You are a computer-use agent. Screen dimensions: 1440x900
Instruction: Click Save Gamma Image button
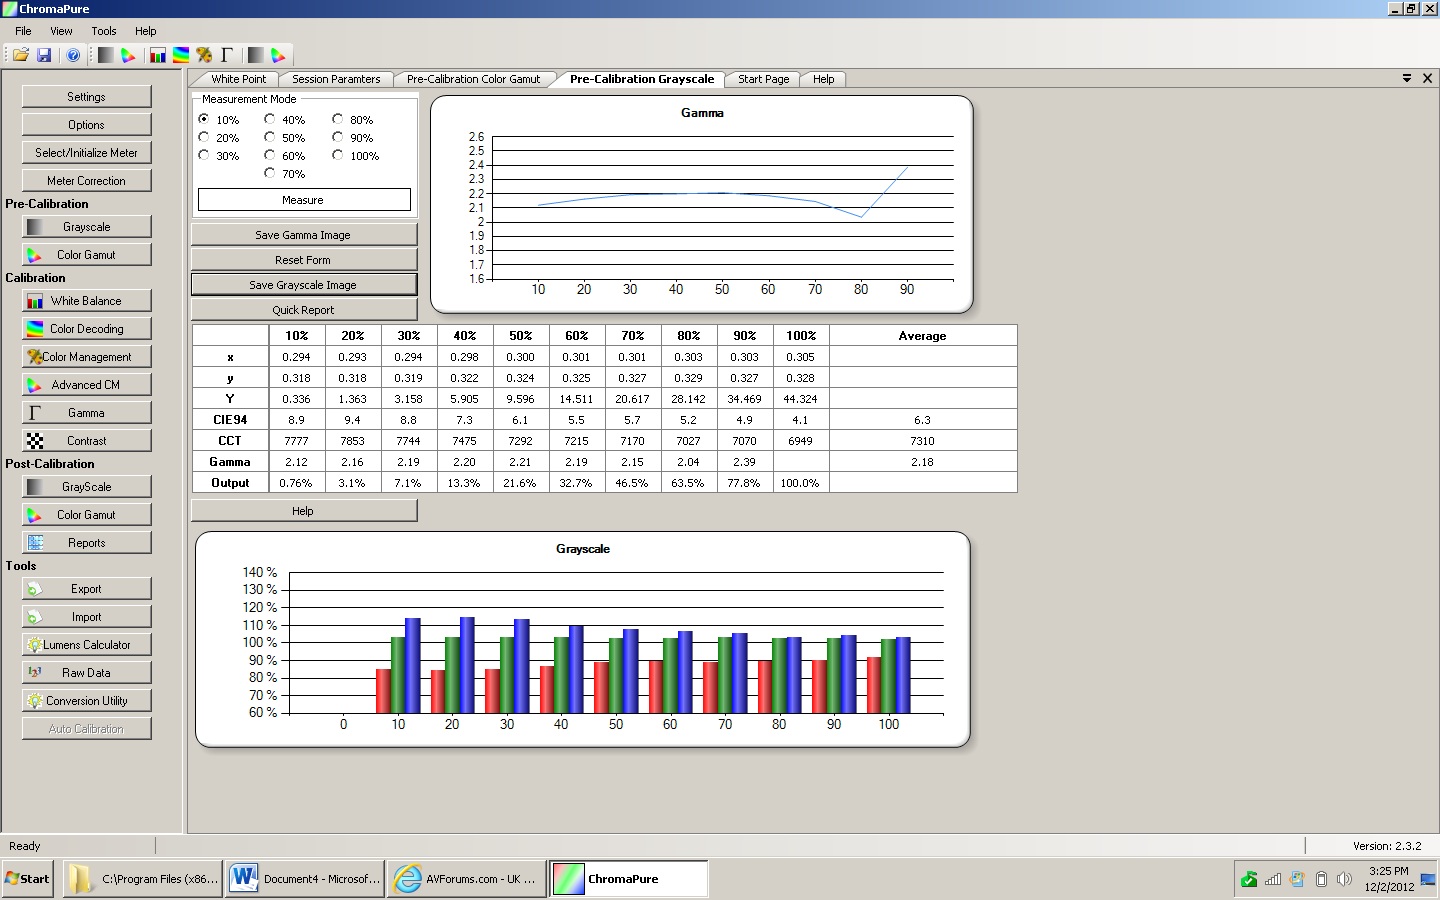tap(304, 235)
